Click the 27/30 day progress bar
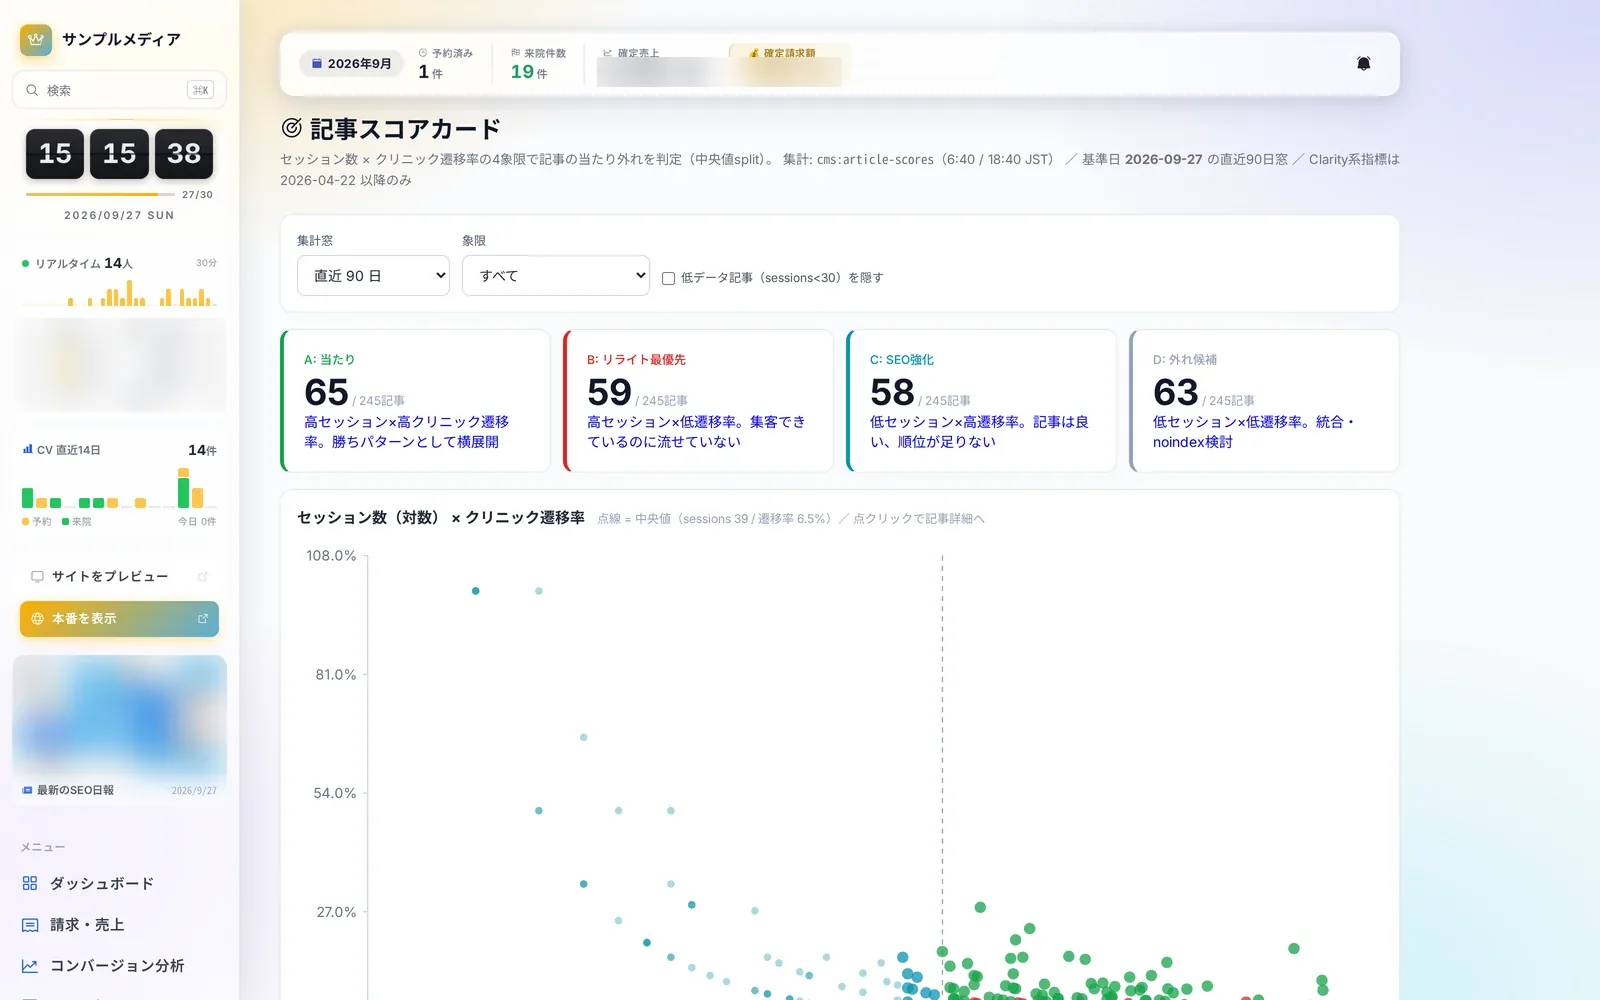This screenshot has width=1600, height=1000. (x=100, y=194)
